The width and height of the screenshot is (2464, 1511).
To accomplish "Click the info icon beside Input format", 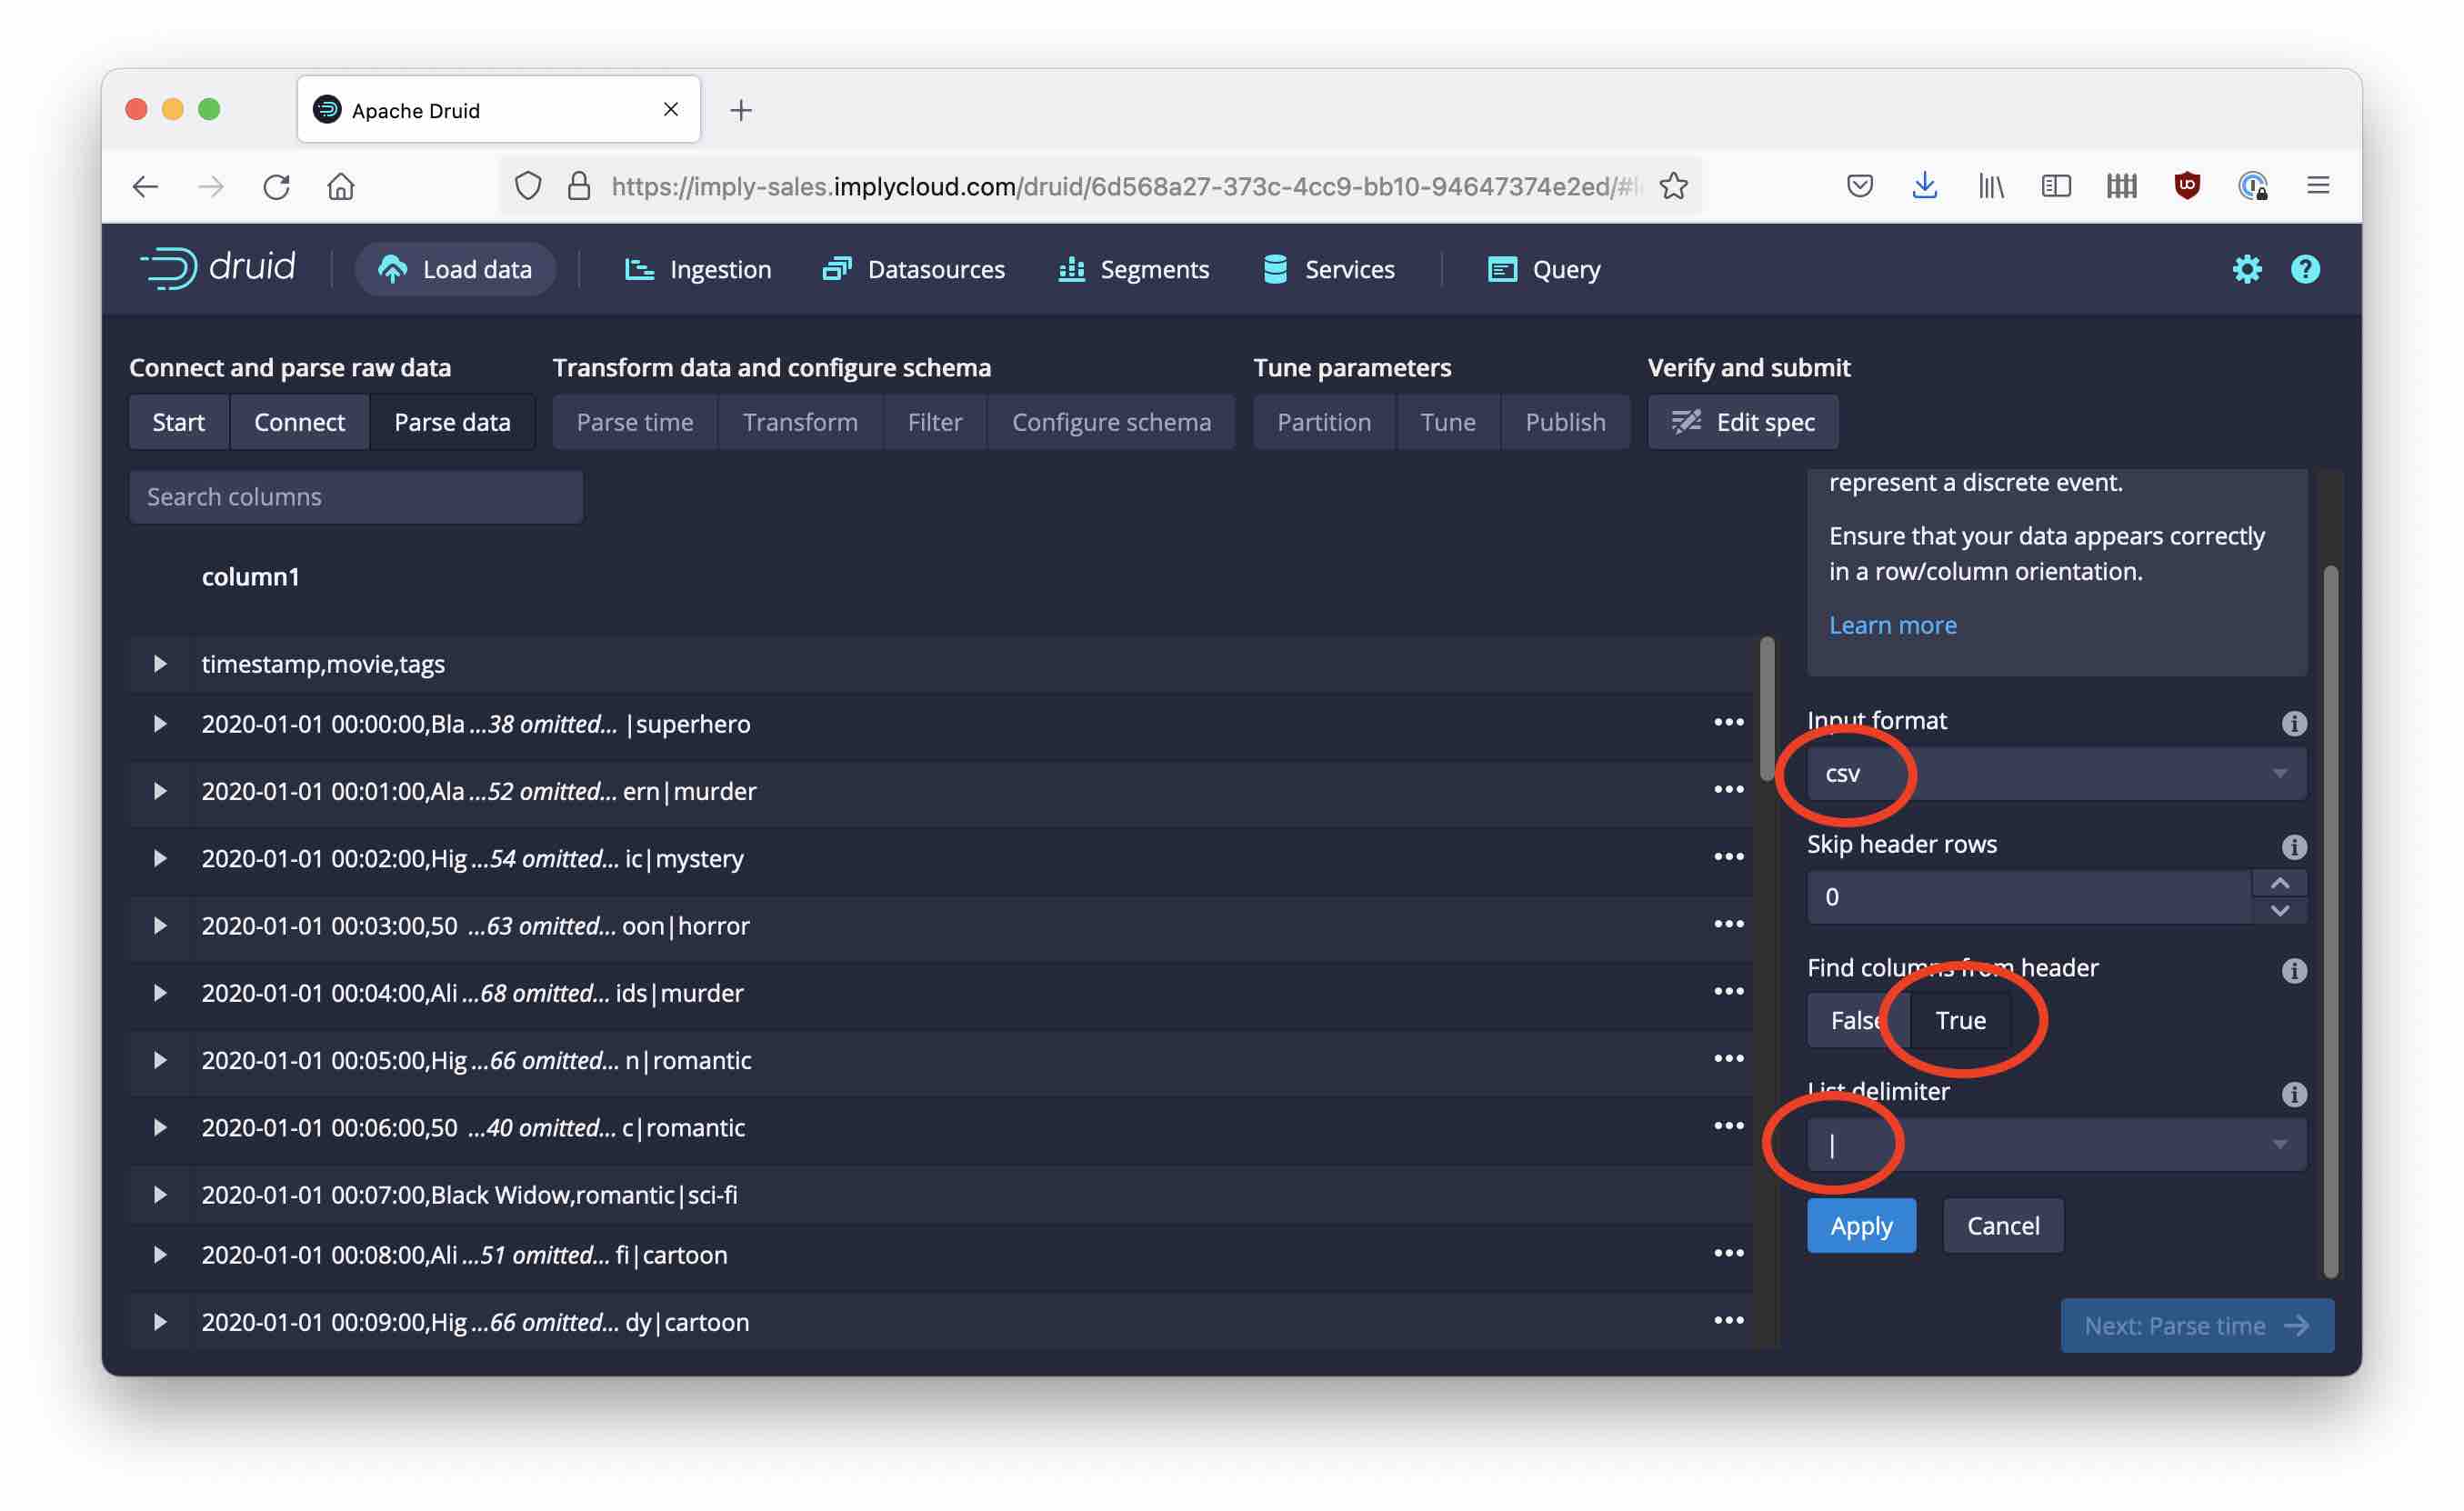I will 2296,723.
